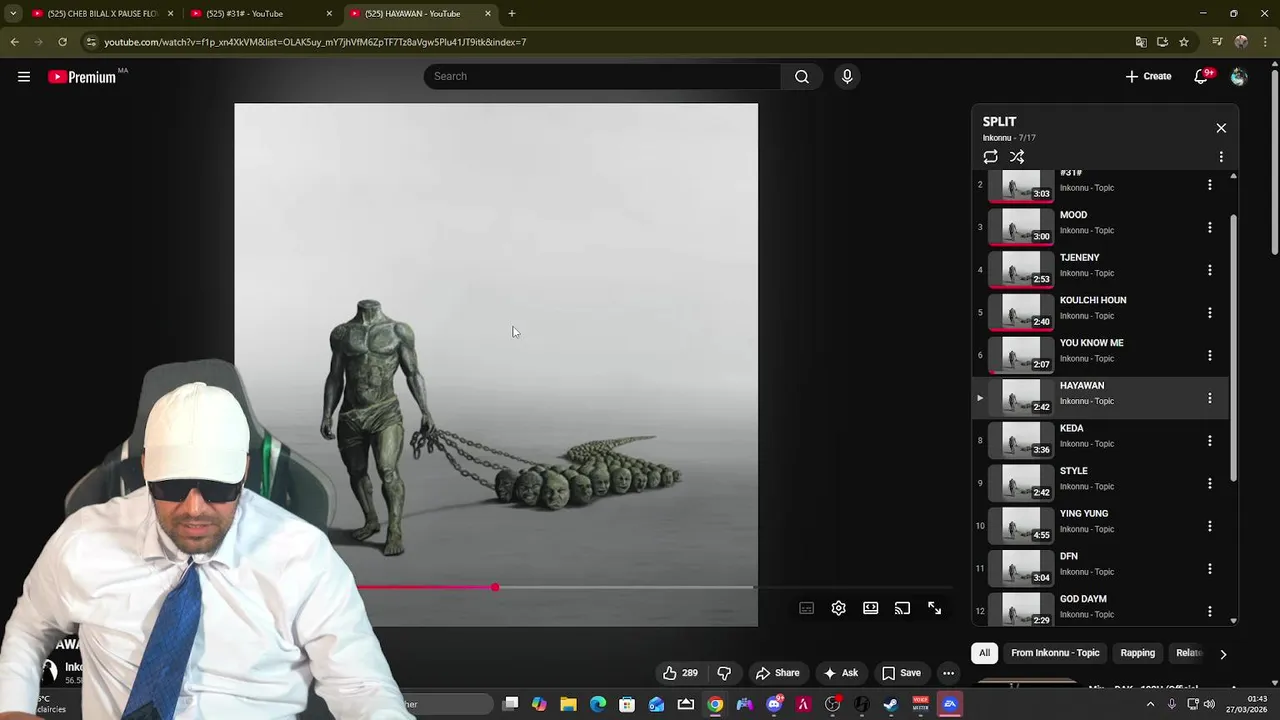Open the options menu for KOULCHI HOUN

pyautogui.click(x=1210, y=313)
